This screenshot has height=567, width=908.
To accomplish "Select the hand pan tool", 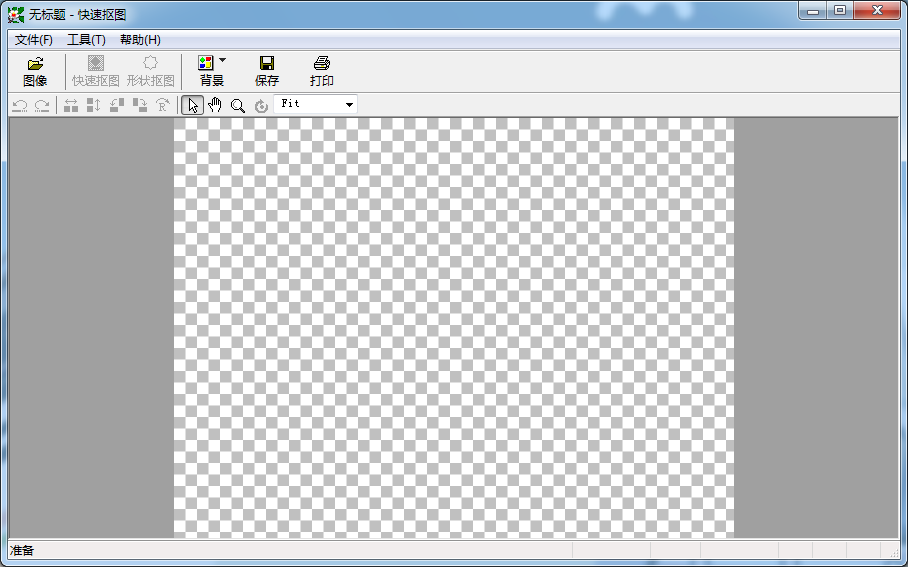I will pos(215,105).
